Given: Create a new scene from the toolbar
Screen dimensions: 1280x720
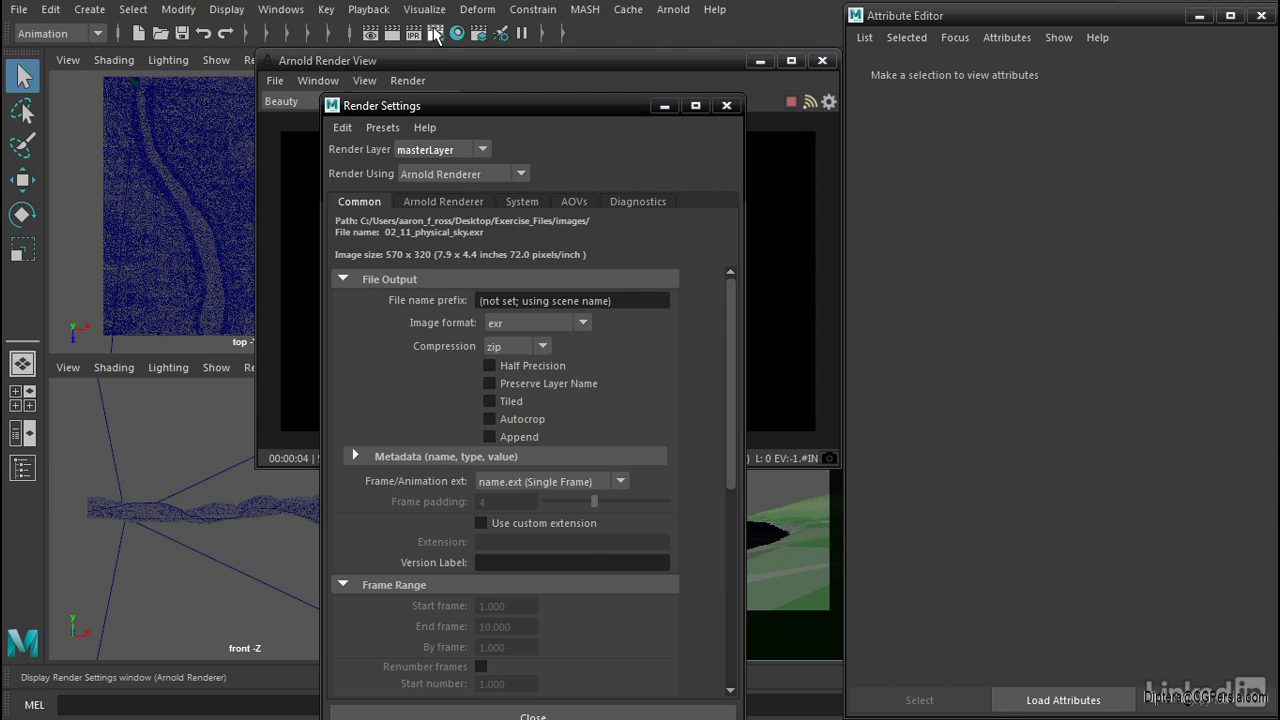Looking at the screenshot, I should 138,33.
